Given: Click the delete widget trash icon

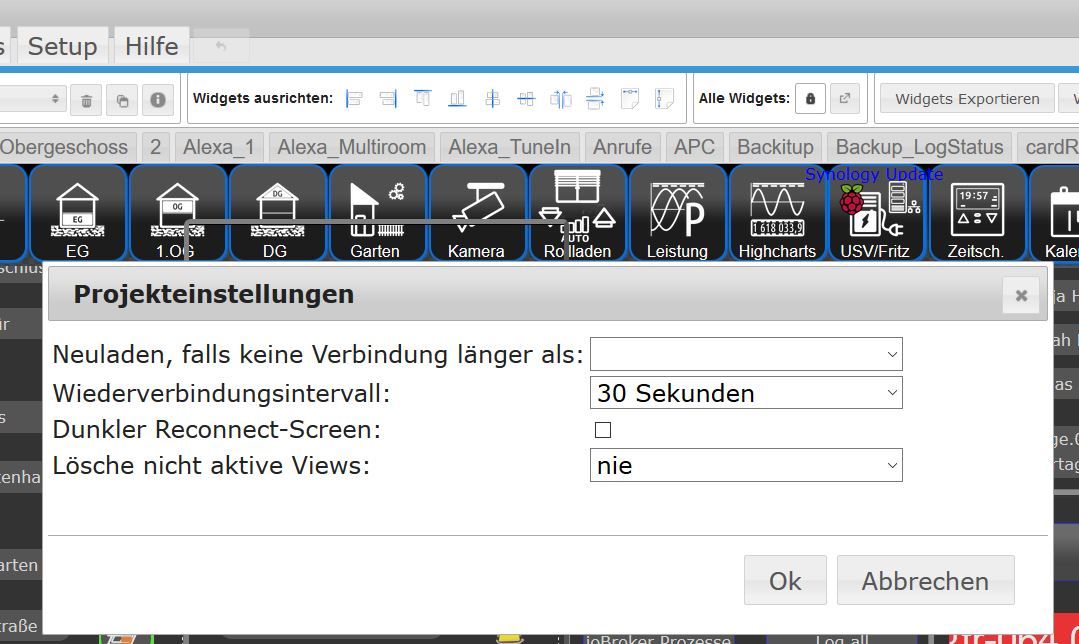Looking at the screenshot, I should (x=86, y=100).
